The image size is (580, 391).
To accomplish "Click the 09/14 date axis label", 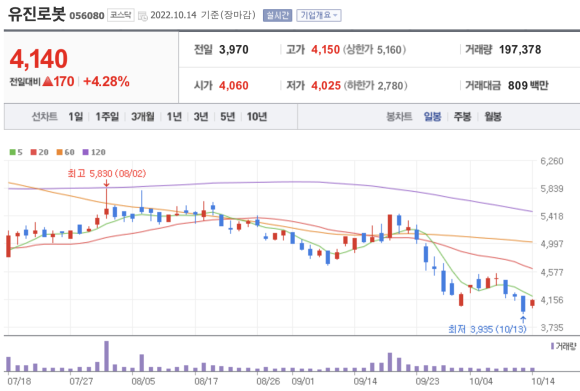I will [365, 381].
